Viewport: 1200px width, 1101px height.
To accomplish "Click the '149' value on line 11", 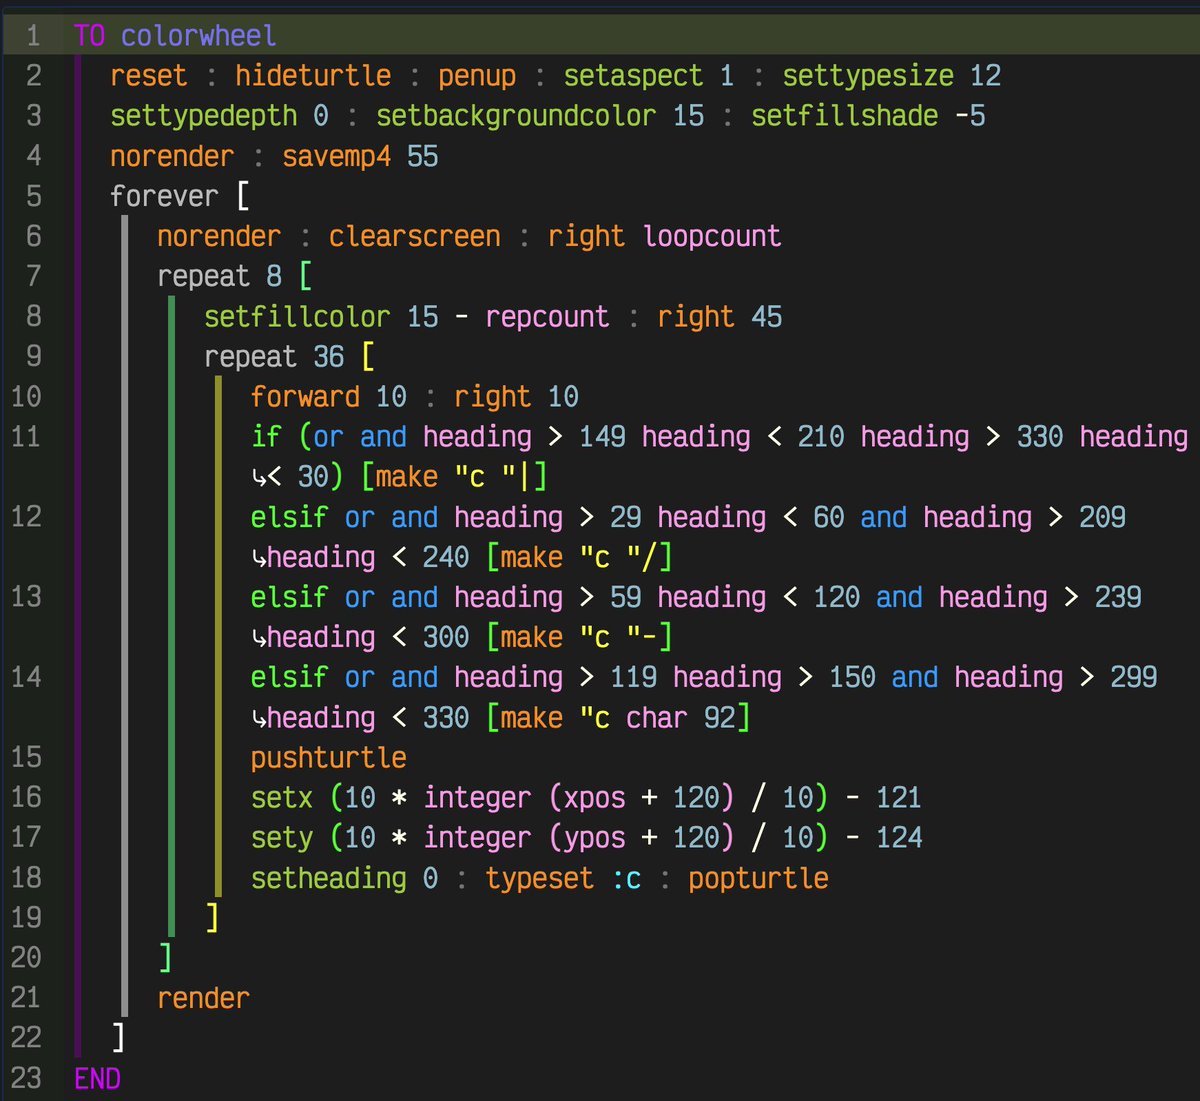I will point(602,437).
